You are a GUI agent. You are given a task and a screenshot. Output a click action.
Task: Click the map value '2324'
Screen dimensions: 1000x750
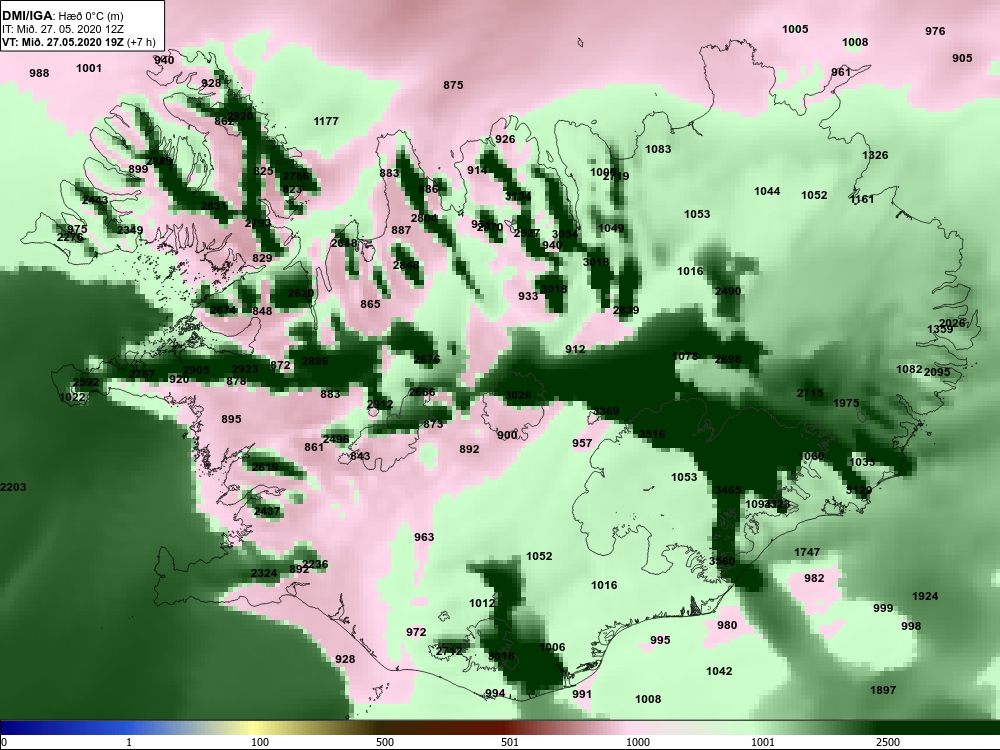(264, 573)
